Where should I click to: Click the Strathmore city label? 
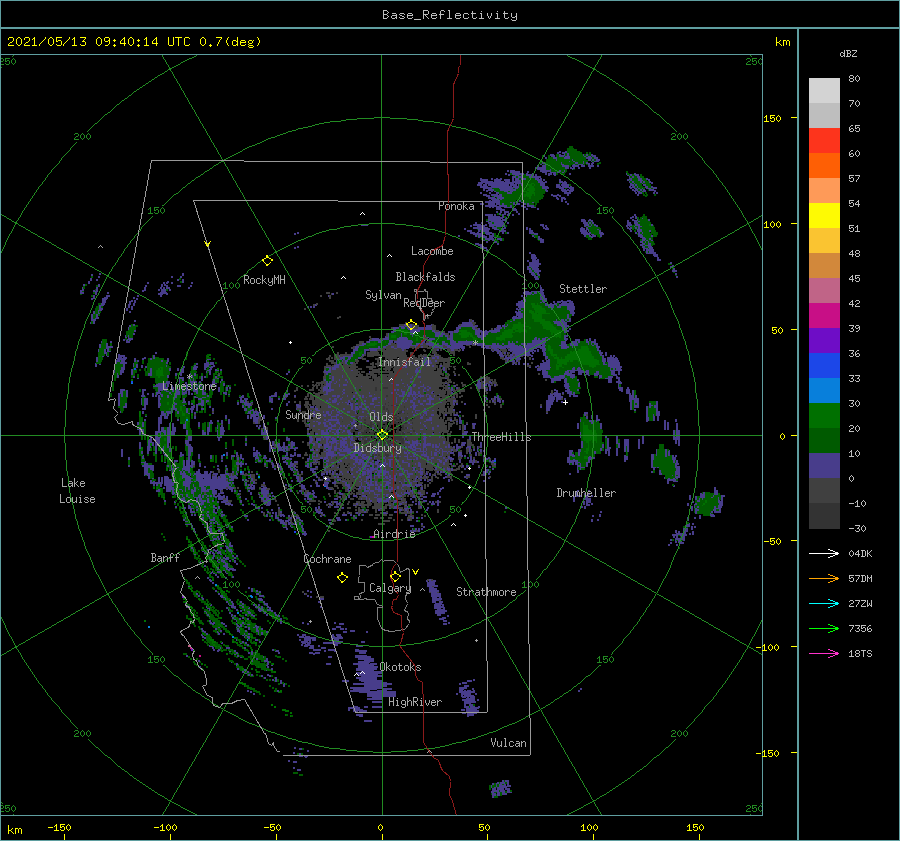[x=486, y=592]
